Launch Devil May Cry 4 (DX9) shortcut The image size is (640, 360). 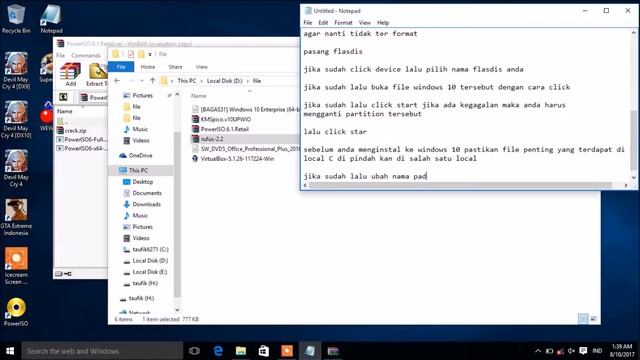pos(16,71)
